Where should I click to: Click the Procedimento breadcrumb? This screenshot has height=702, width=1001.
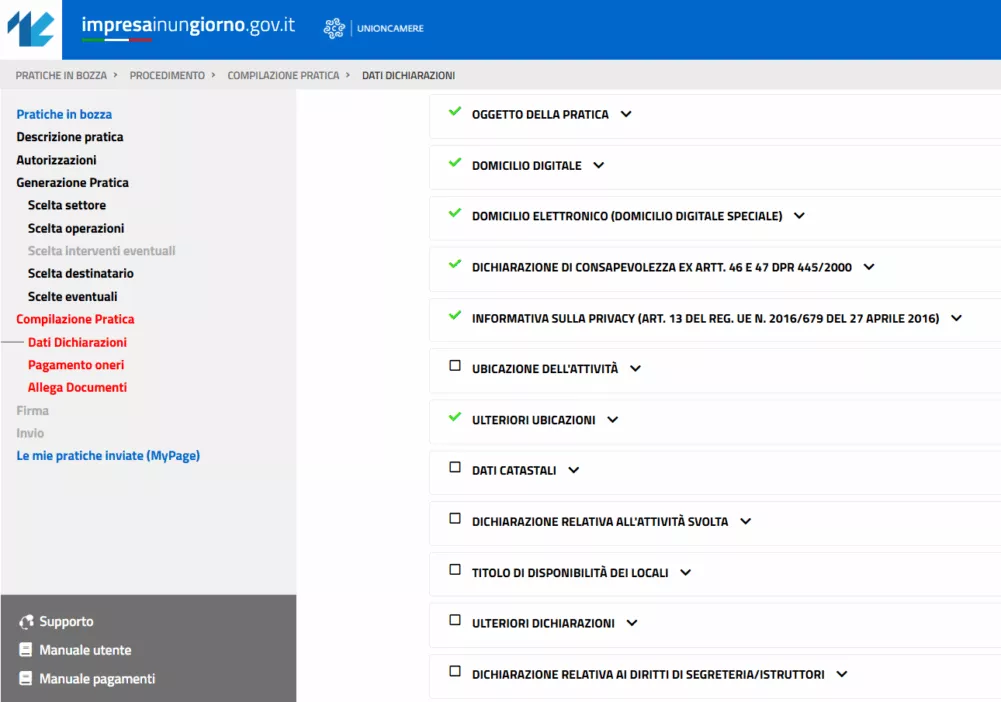point(167,76)
